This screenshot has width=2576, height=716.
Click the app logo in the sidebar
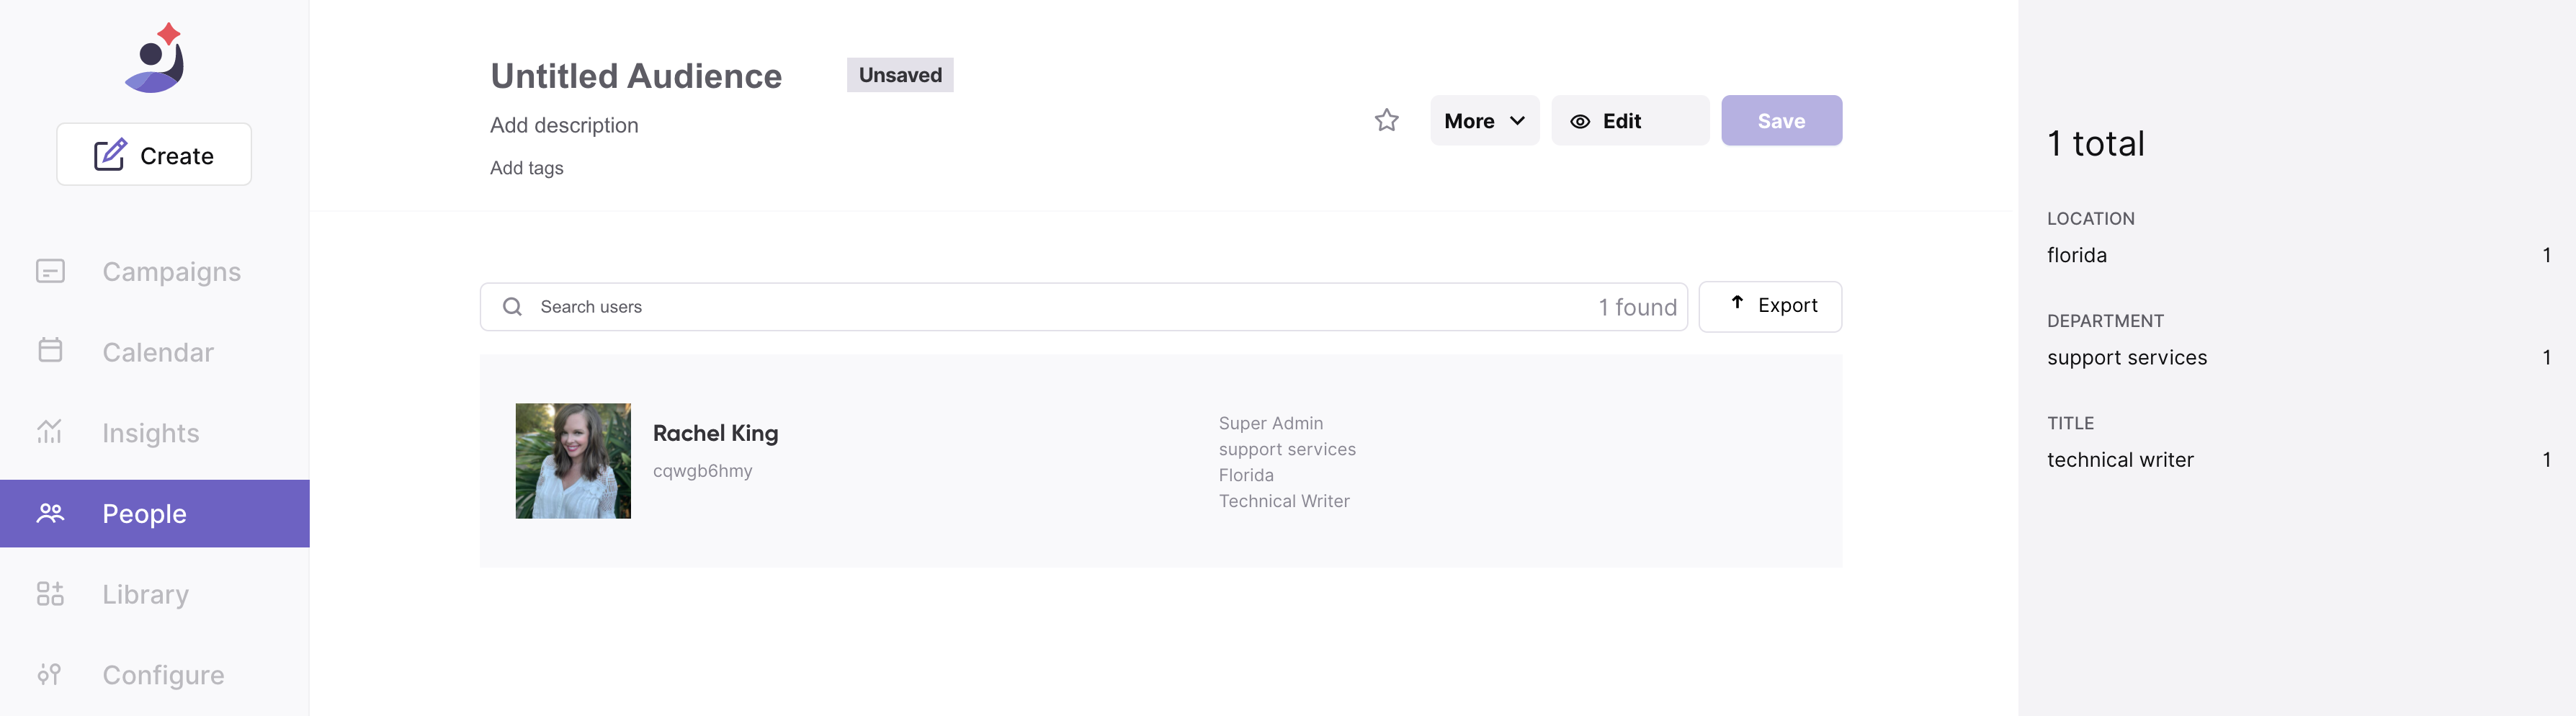click(155, 57)
